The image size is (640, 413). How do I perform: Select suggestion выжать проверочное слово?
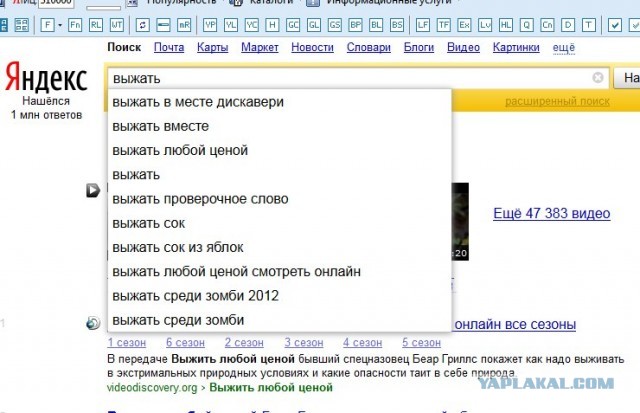280,199
